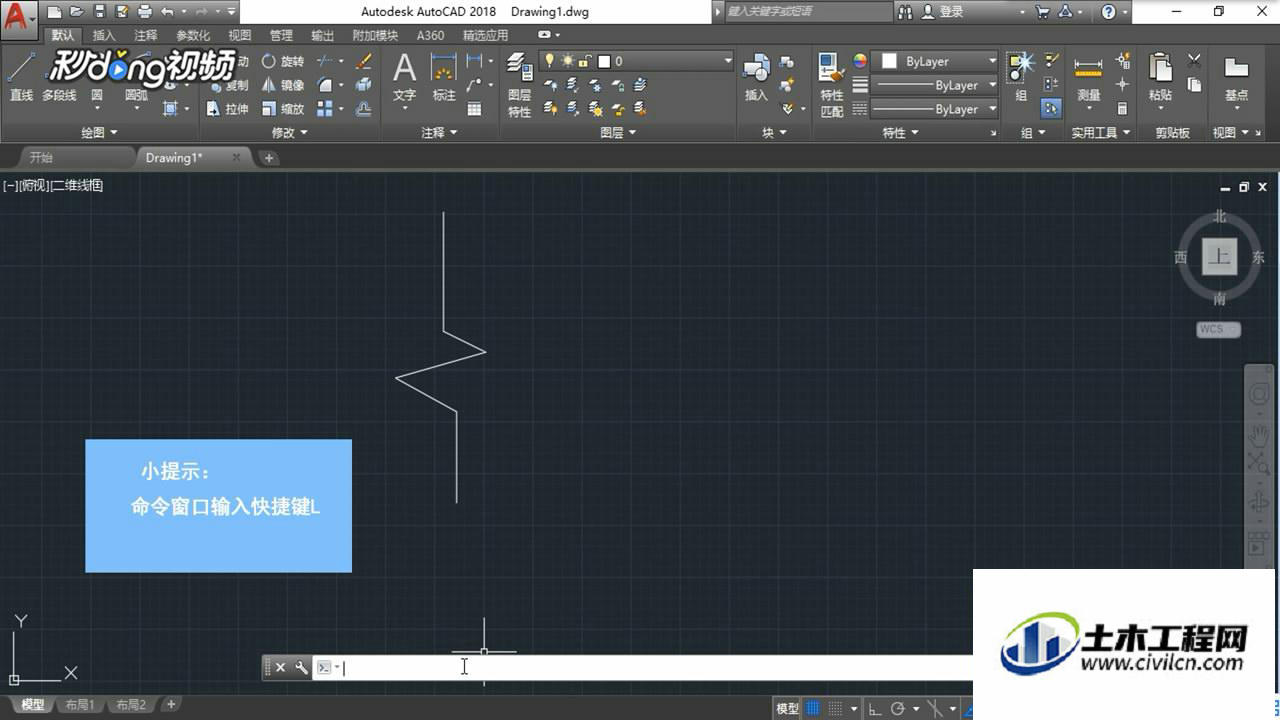Viewport: 1280px width, 720px height.
Task: Click the Insert block (插入) icon
Action: point(756,78)
